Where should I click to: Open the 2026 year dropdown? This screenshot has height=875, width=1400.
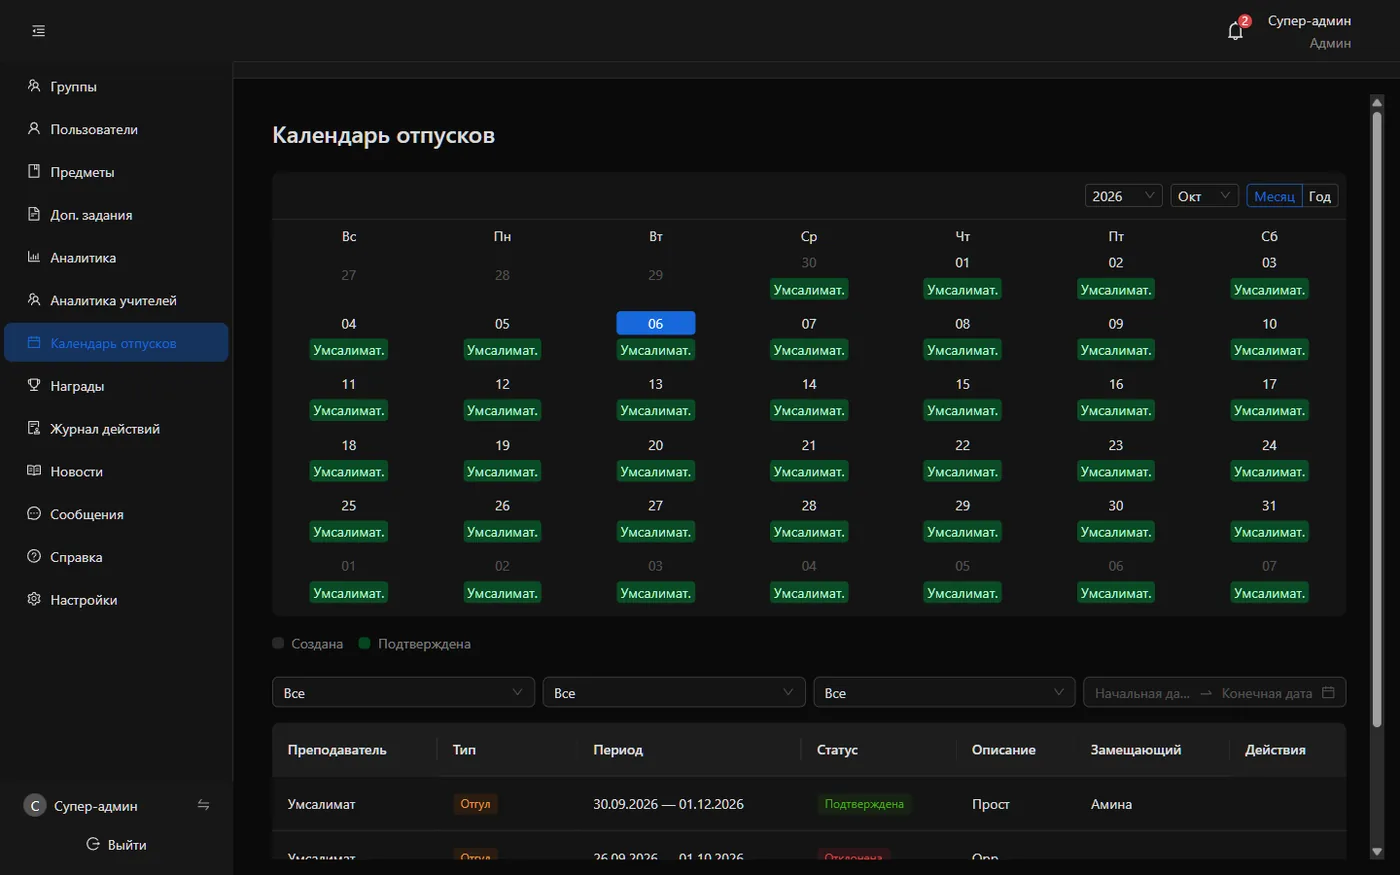click(x=1123, y=196)
